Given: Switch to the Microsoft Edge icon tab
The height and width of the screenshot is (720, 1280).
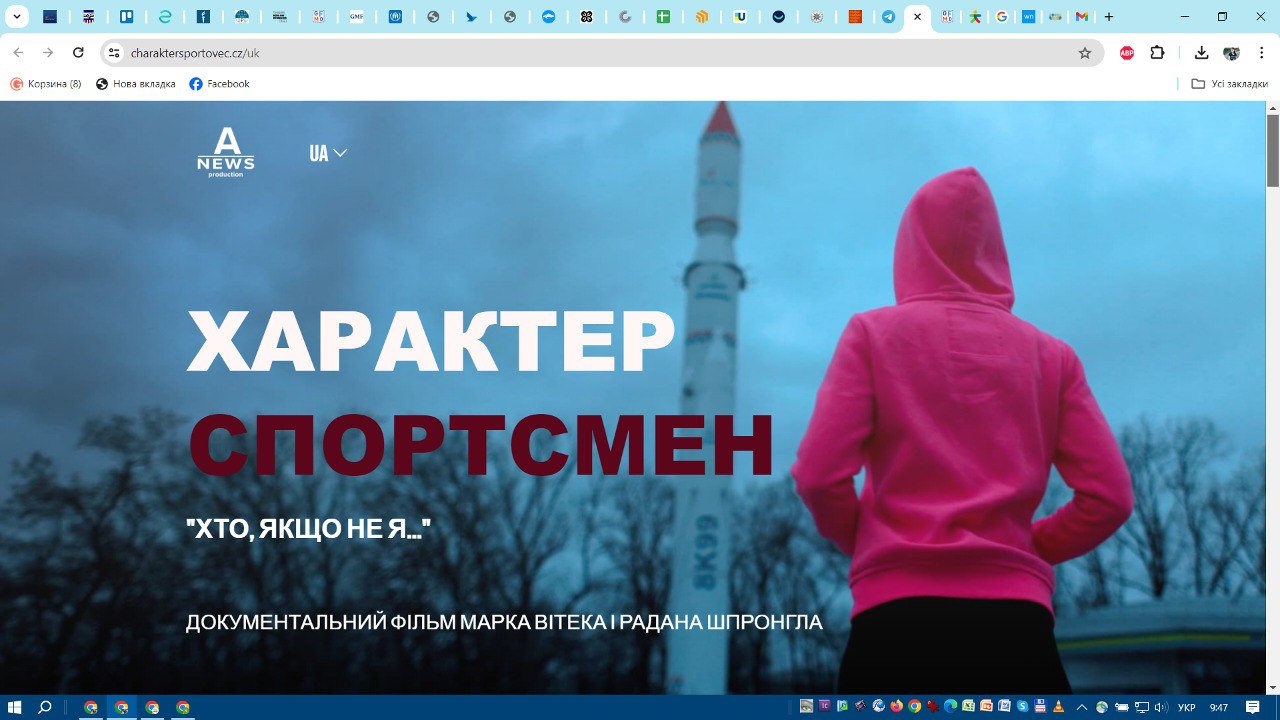Looking at the screenshot, I should (165, 17).
